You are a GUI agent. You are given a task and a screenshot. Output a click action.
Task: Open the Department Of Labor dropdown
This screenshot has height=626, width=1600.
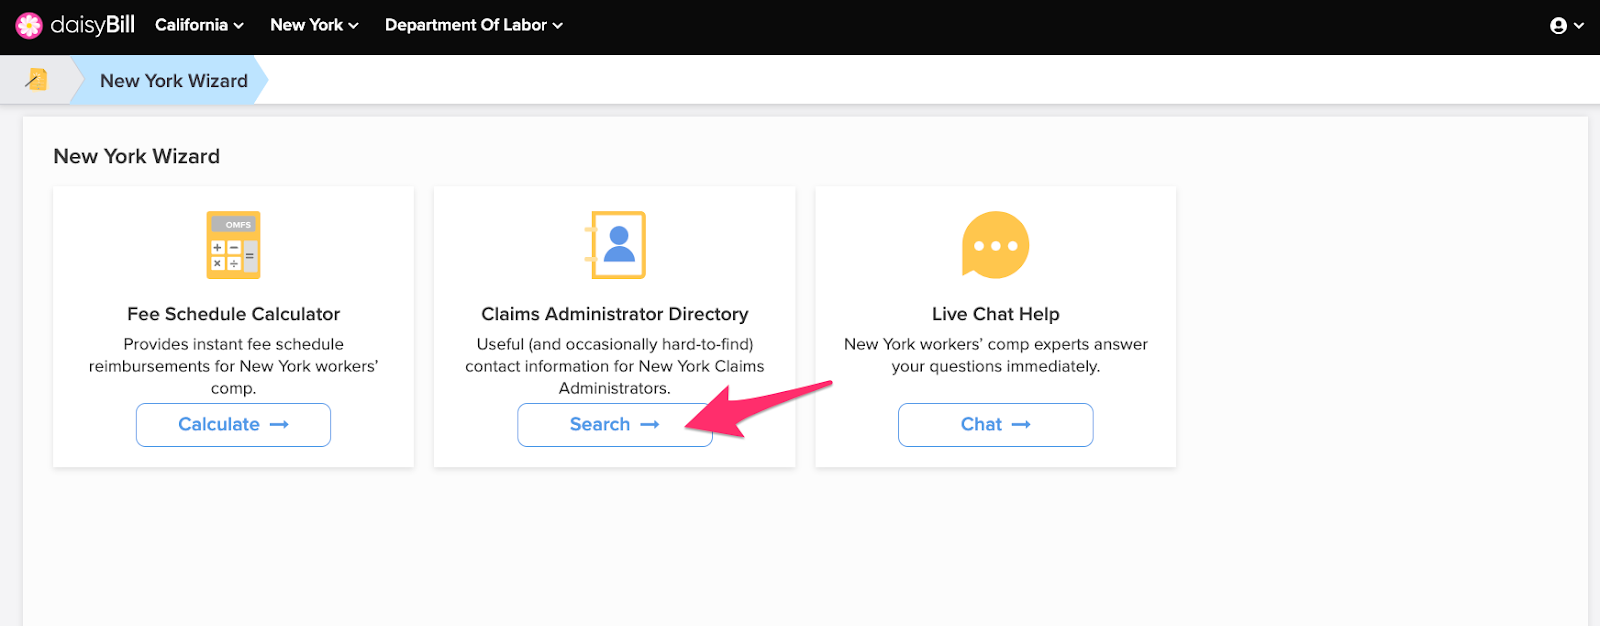474,25
